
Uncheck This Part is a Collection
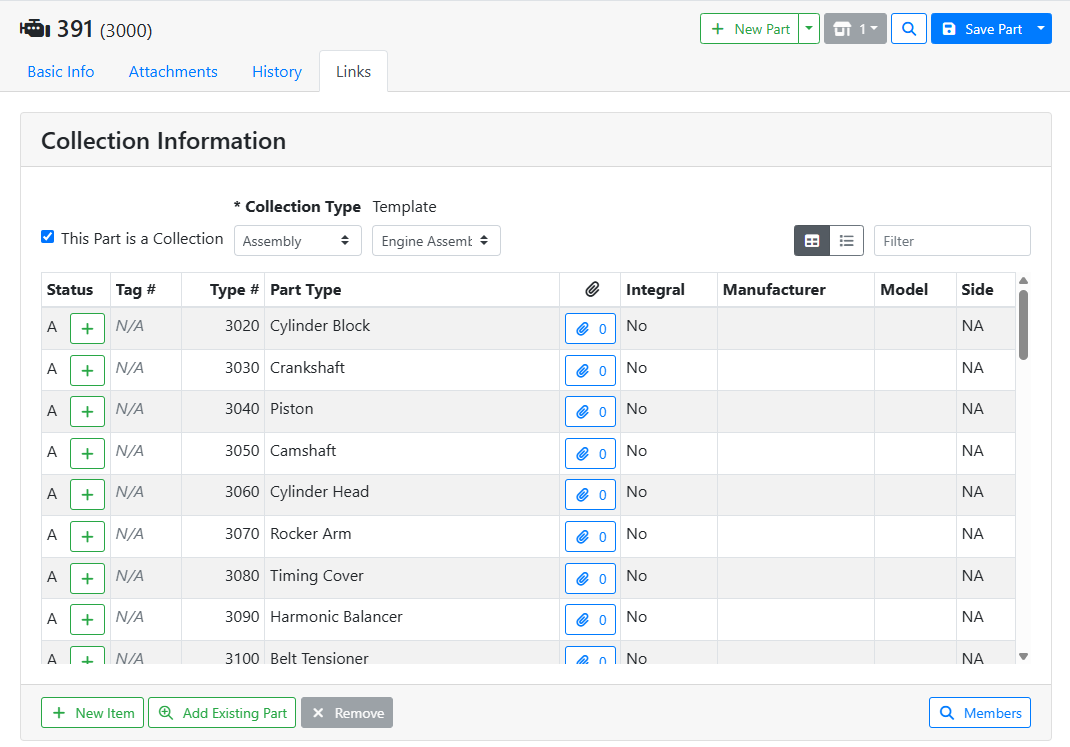tap(47, 237)
